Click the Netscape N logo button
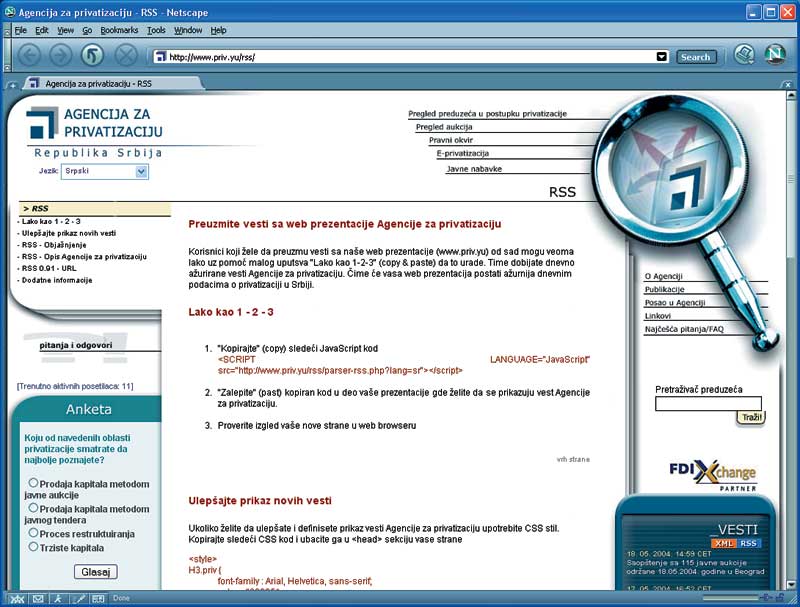 point(775,55)
